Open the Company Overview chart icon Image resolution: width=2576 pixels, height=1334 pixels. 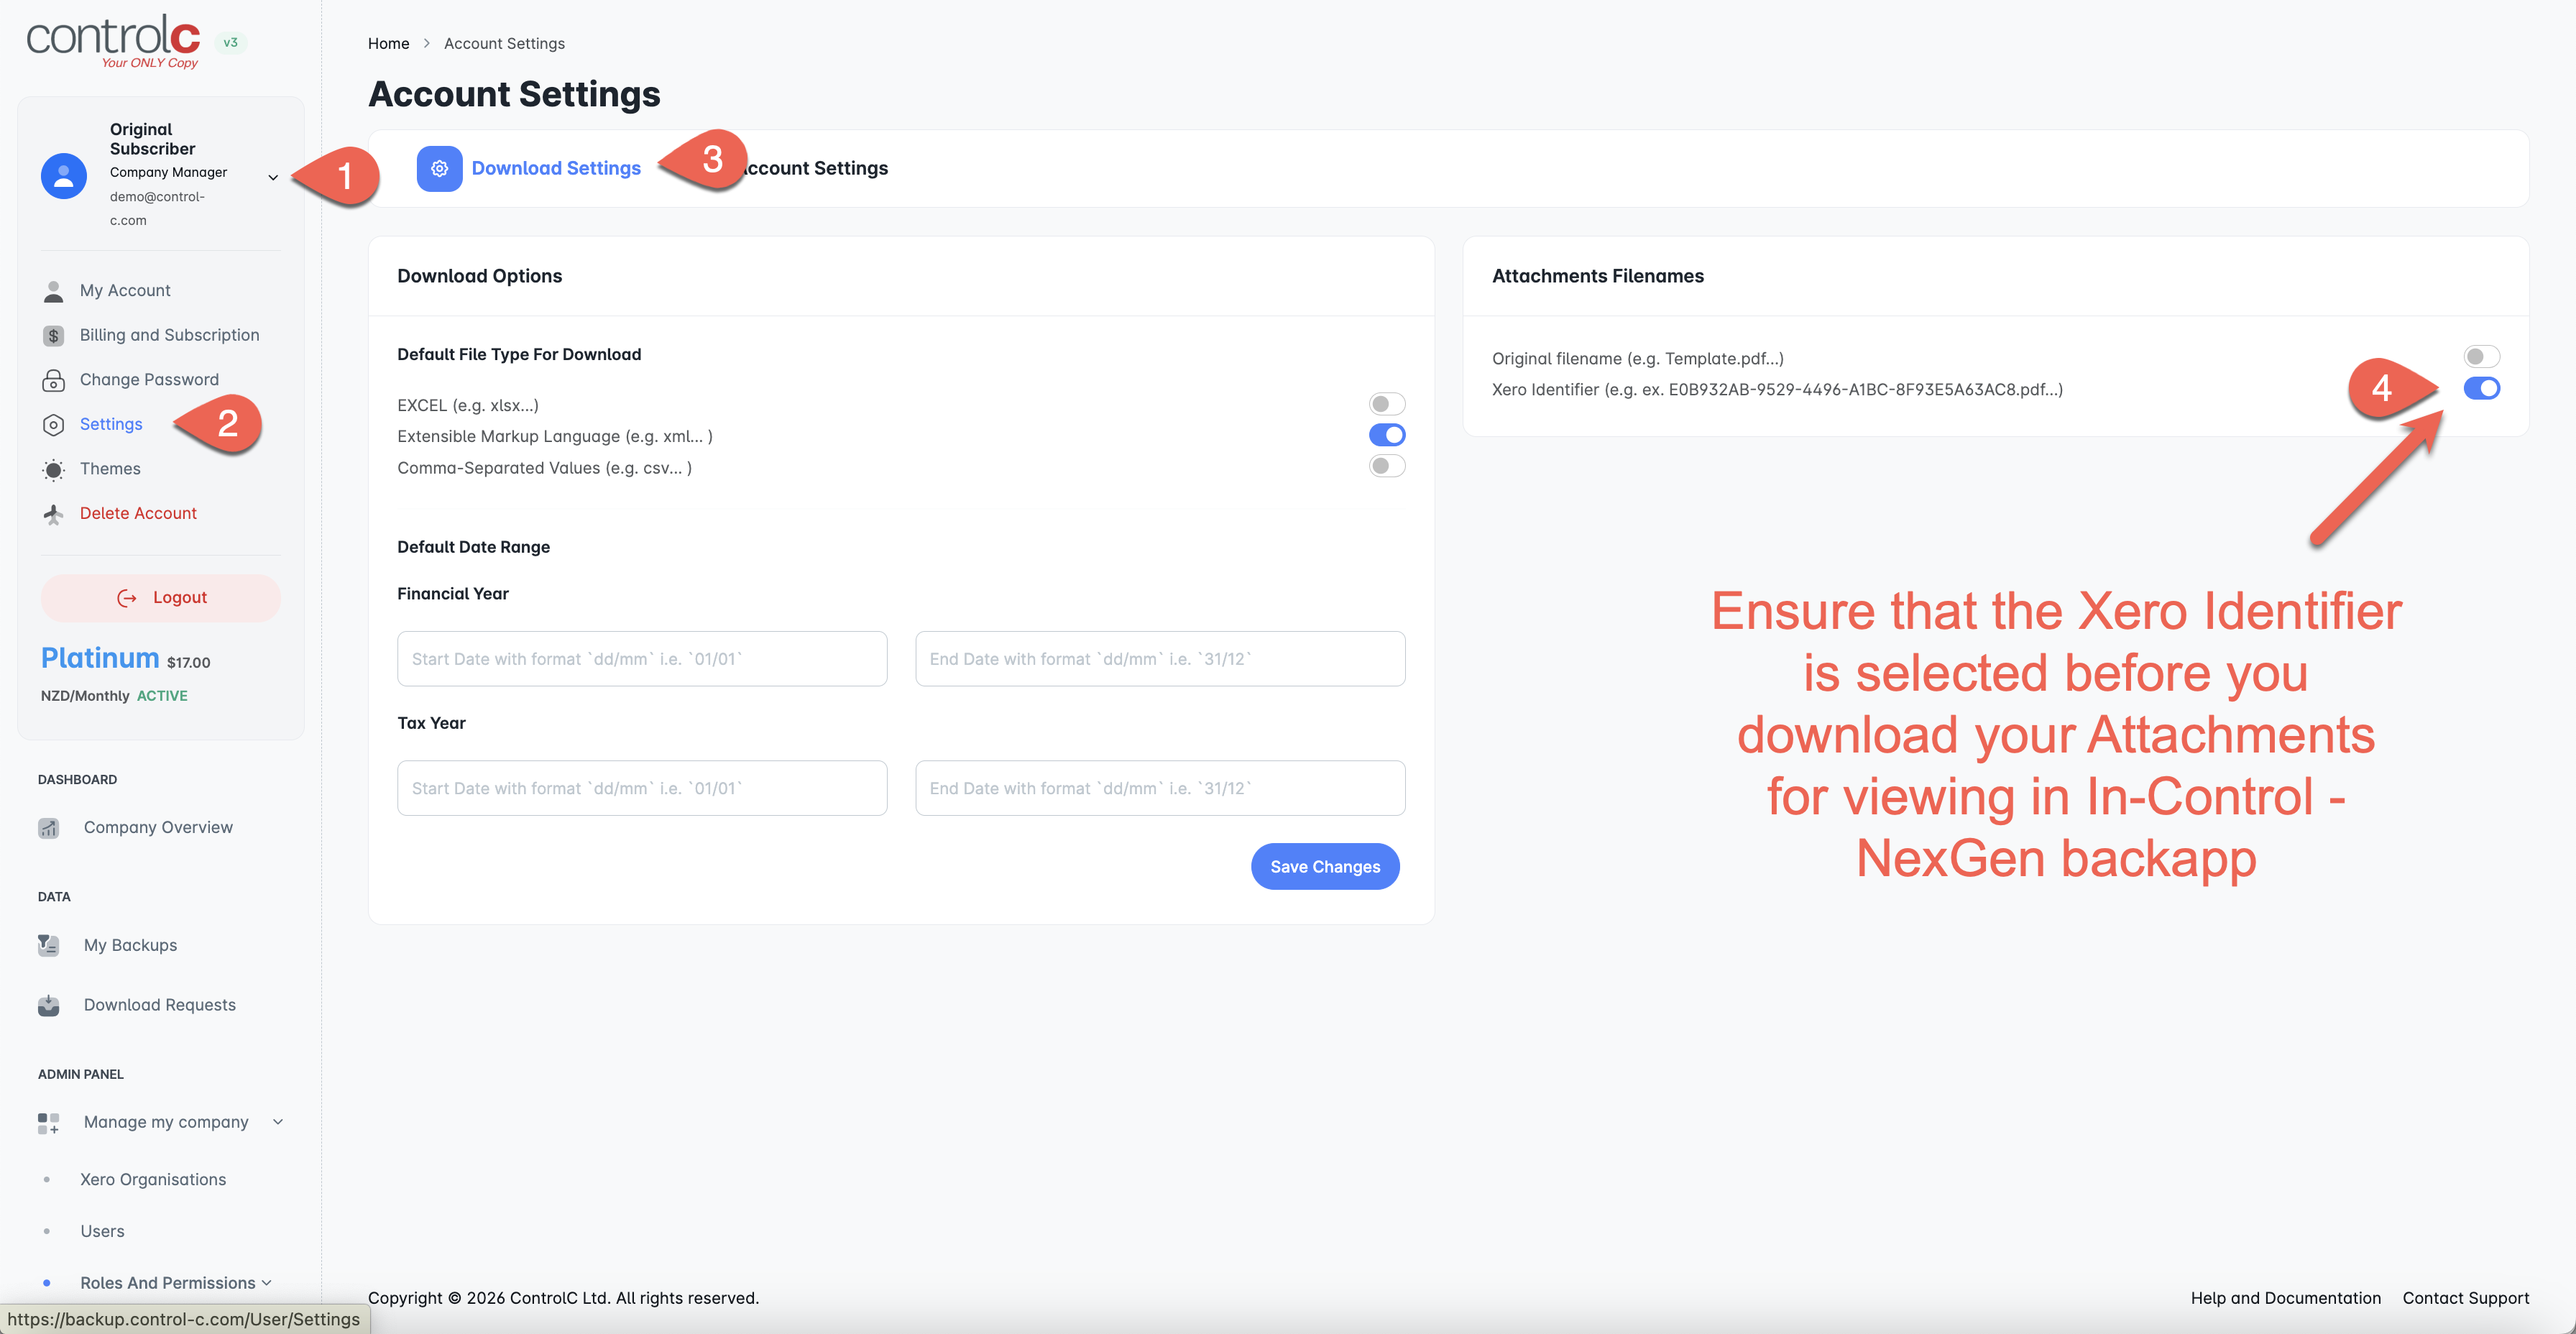48,828
